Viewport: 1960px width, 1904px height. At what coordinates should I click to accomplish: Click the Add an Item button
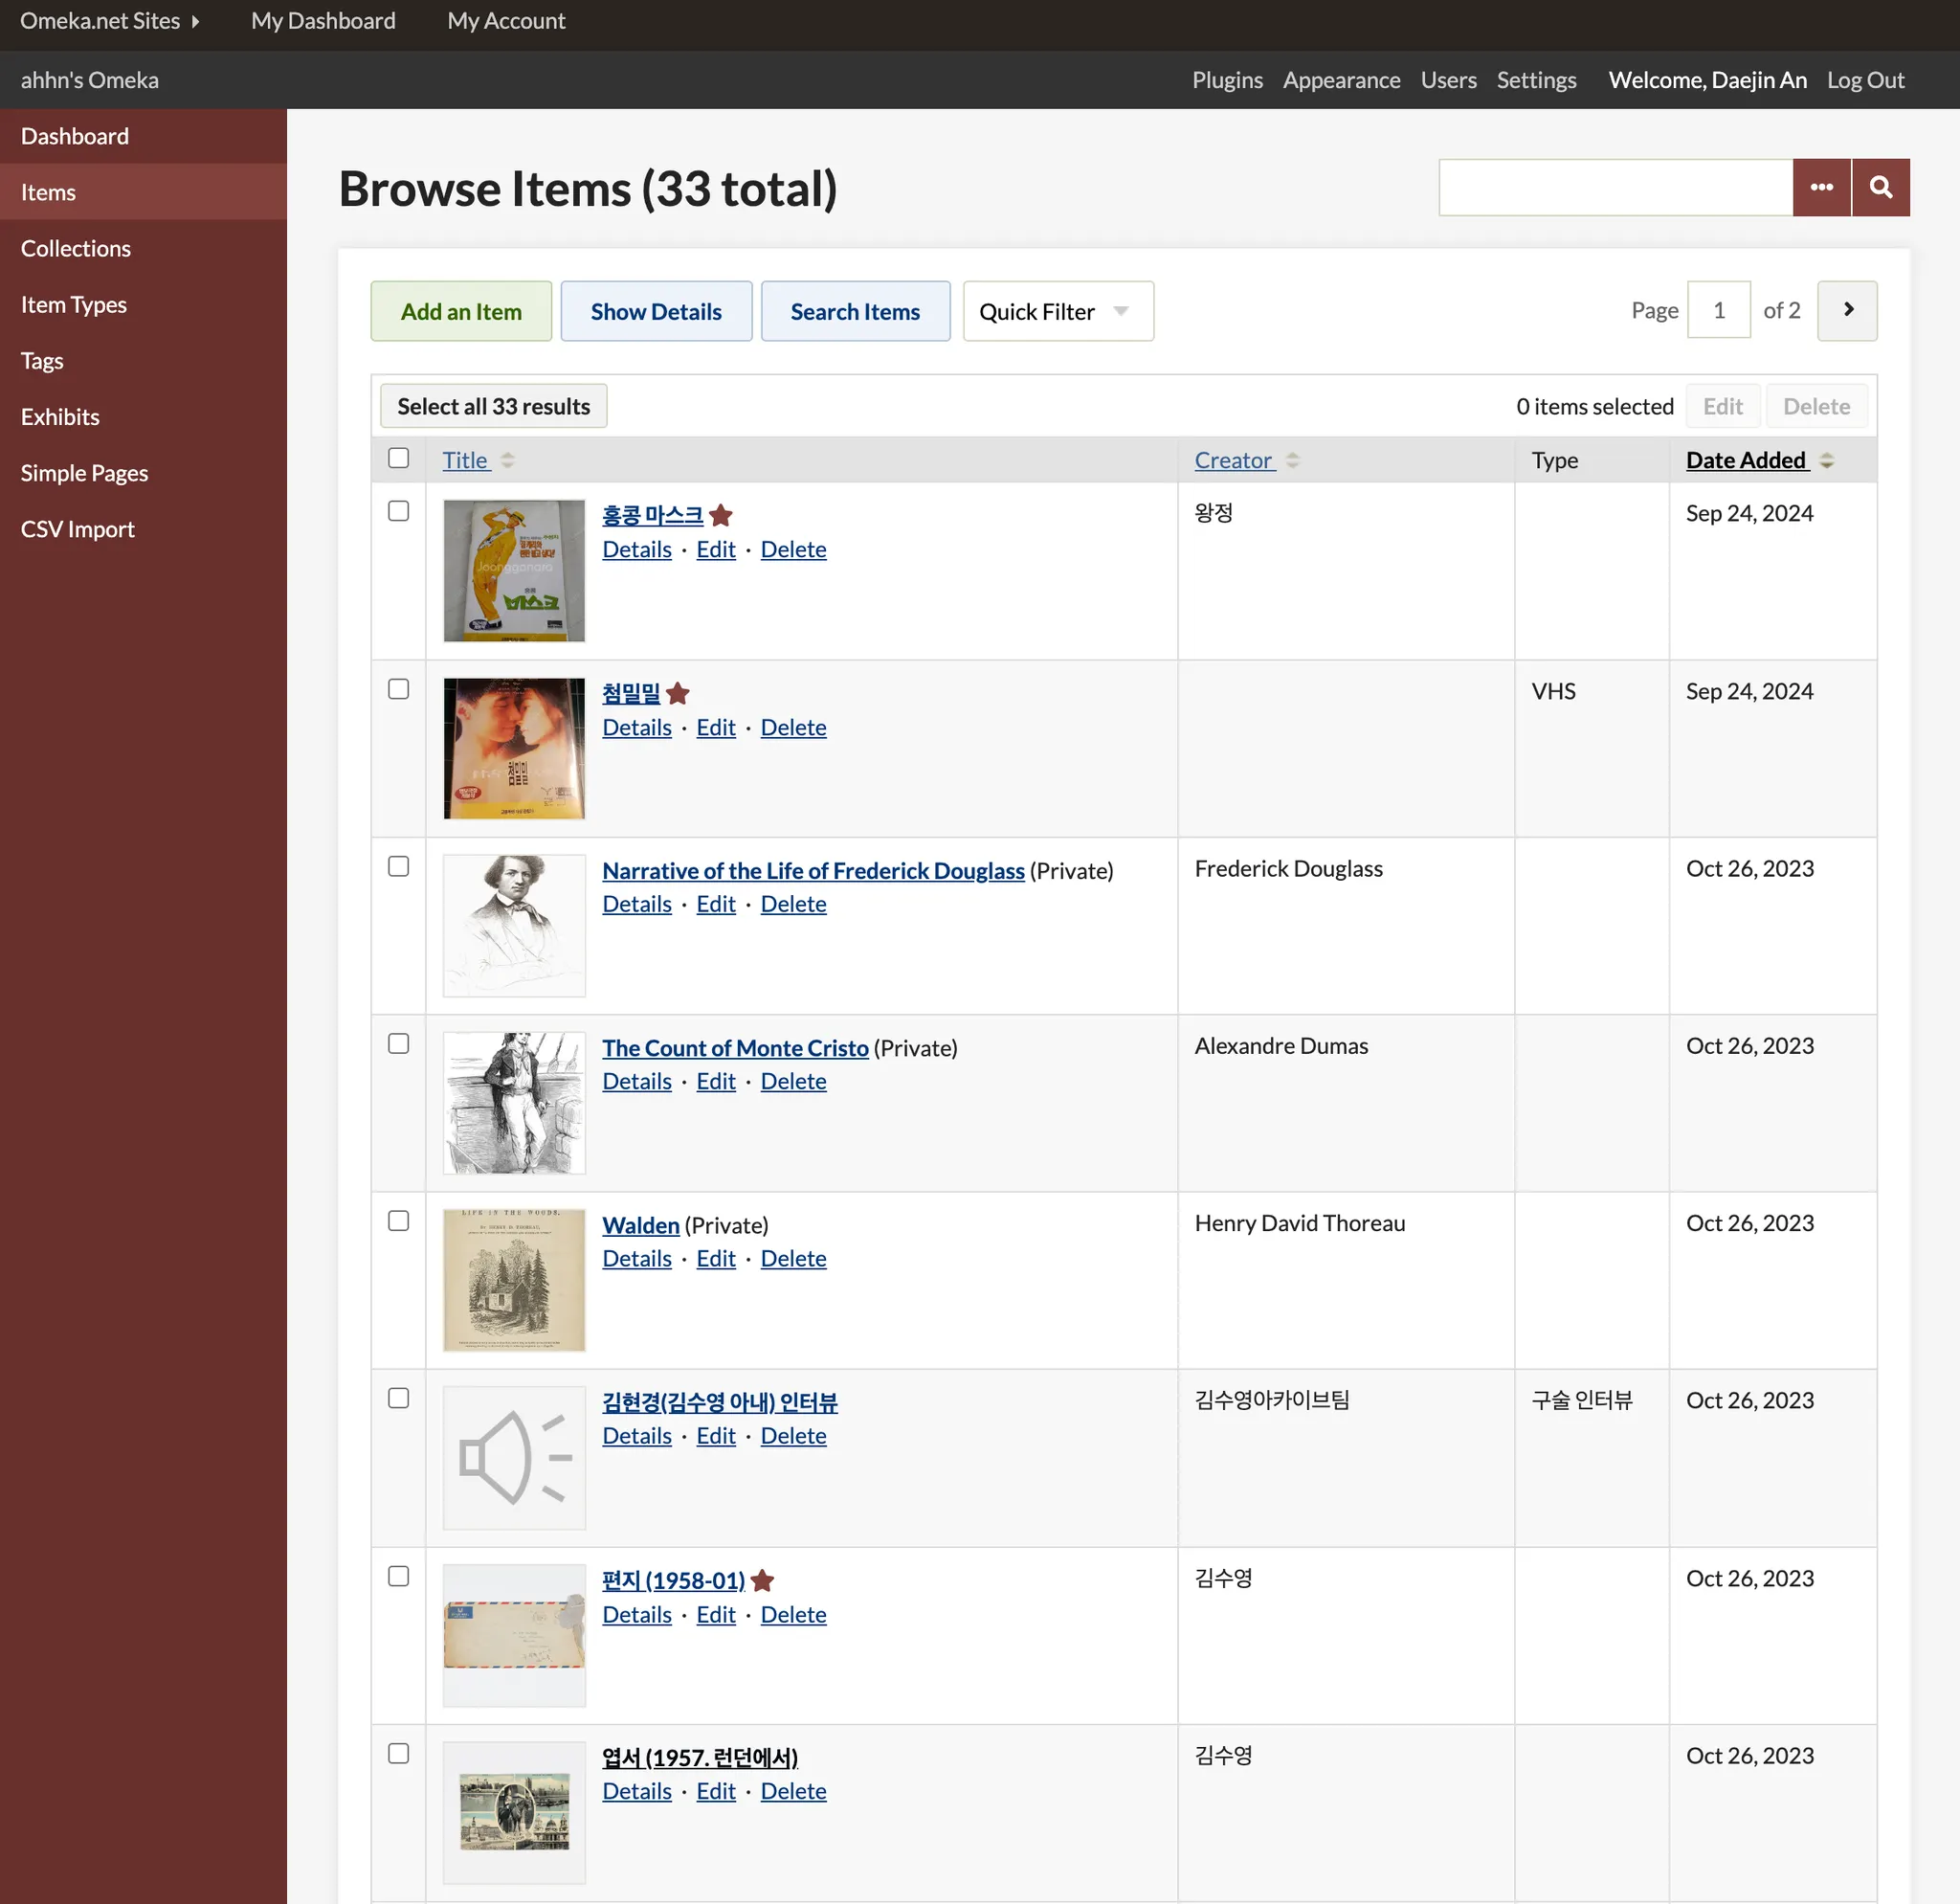(x=461, y=311)
